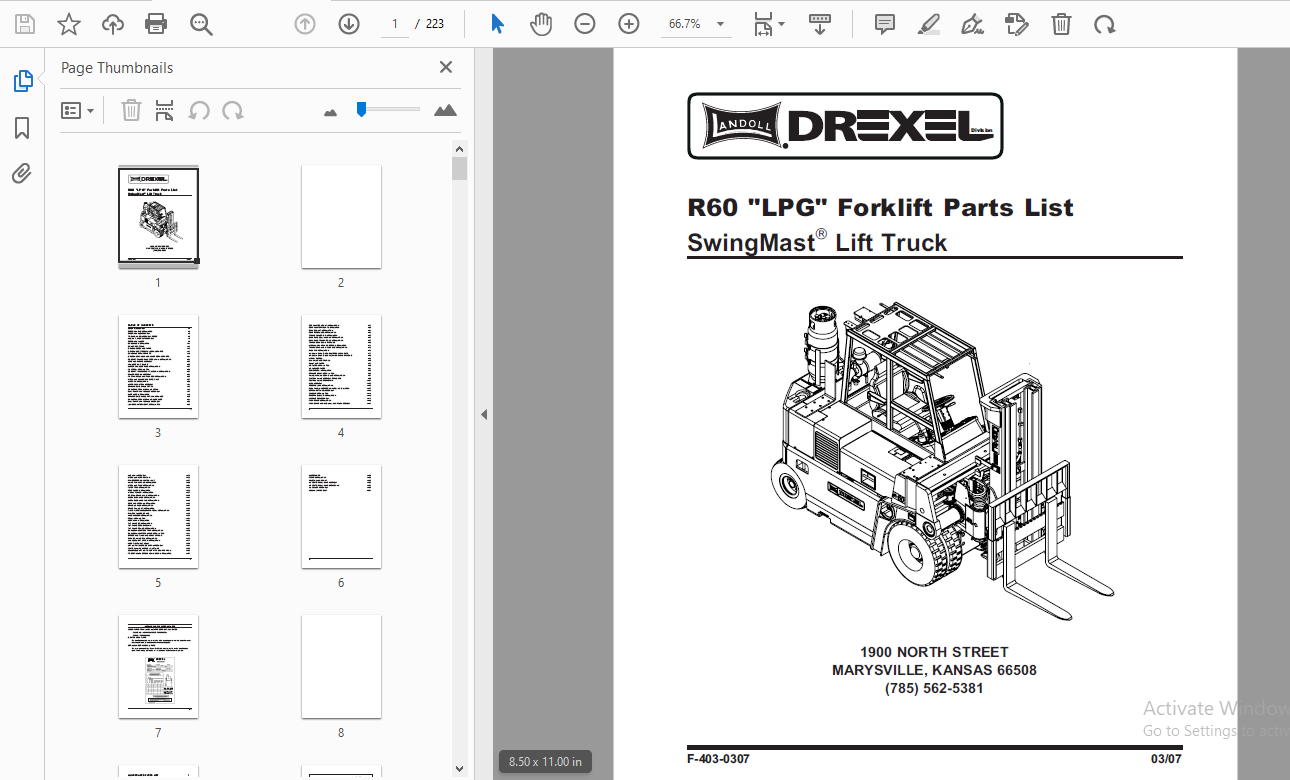Activate the hand pan tool
The image size is (1290, 780).
[541, 24]
